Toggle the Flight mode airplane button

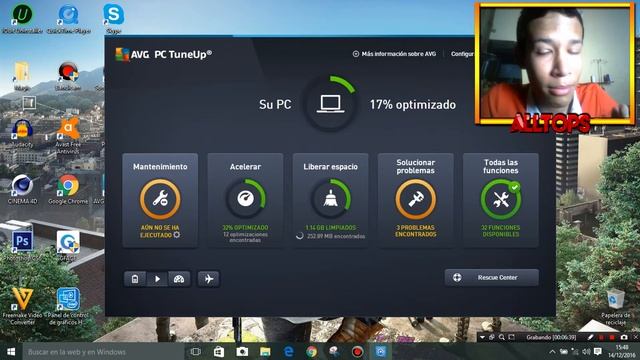(209, 279)
